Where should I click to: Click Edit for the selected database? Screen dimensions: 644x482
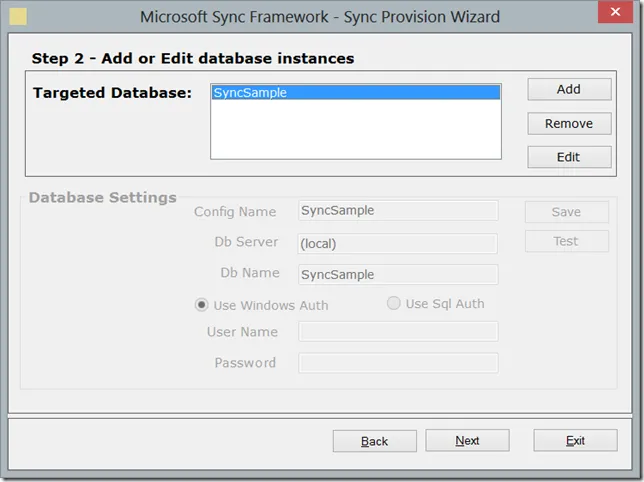pos(568,157)
